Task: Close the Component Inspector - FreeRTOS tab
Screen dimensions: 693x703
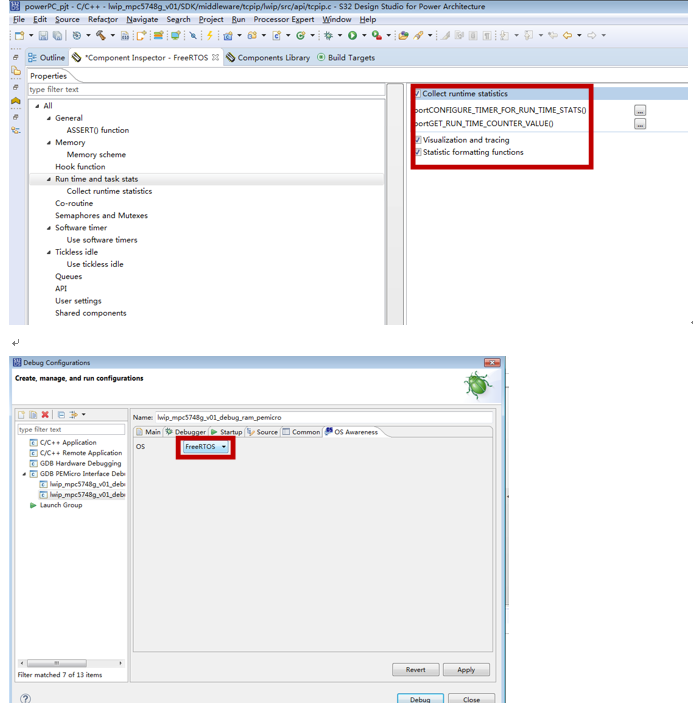Action: 216,57
